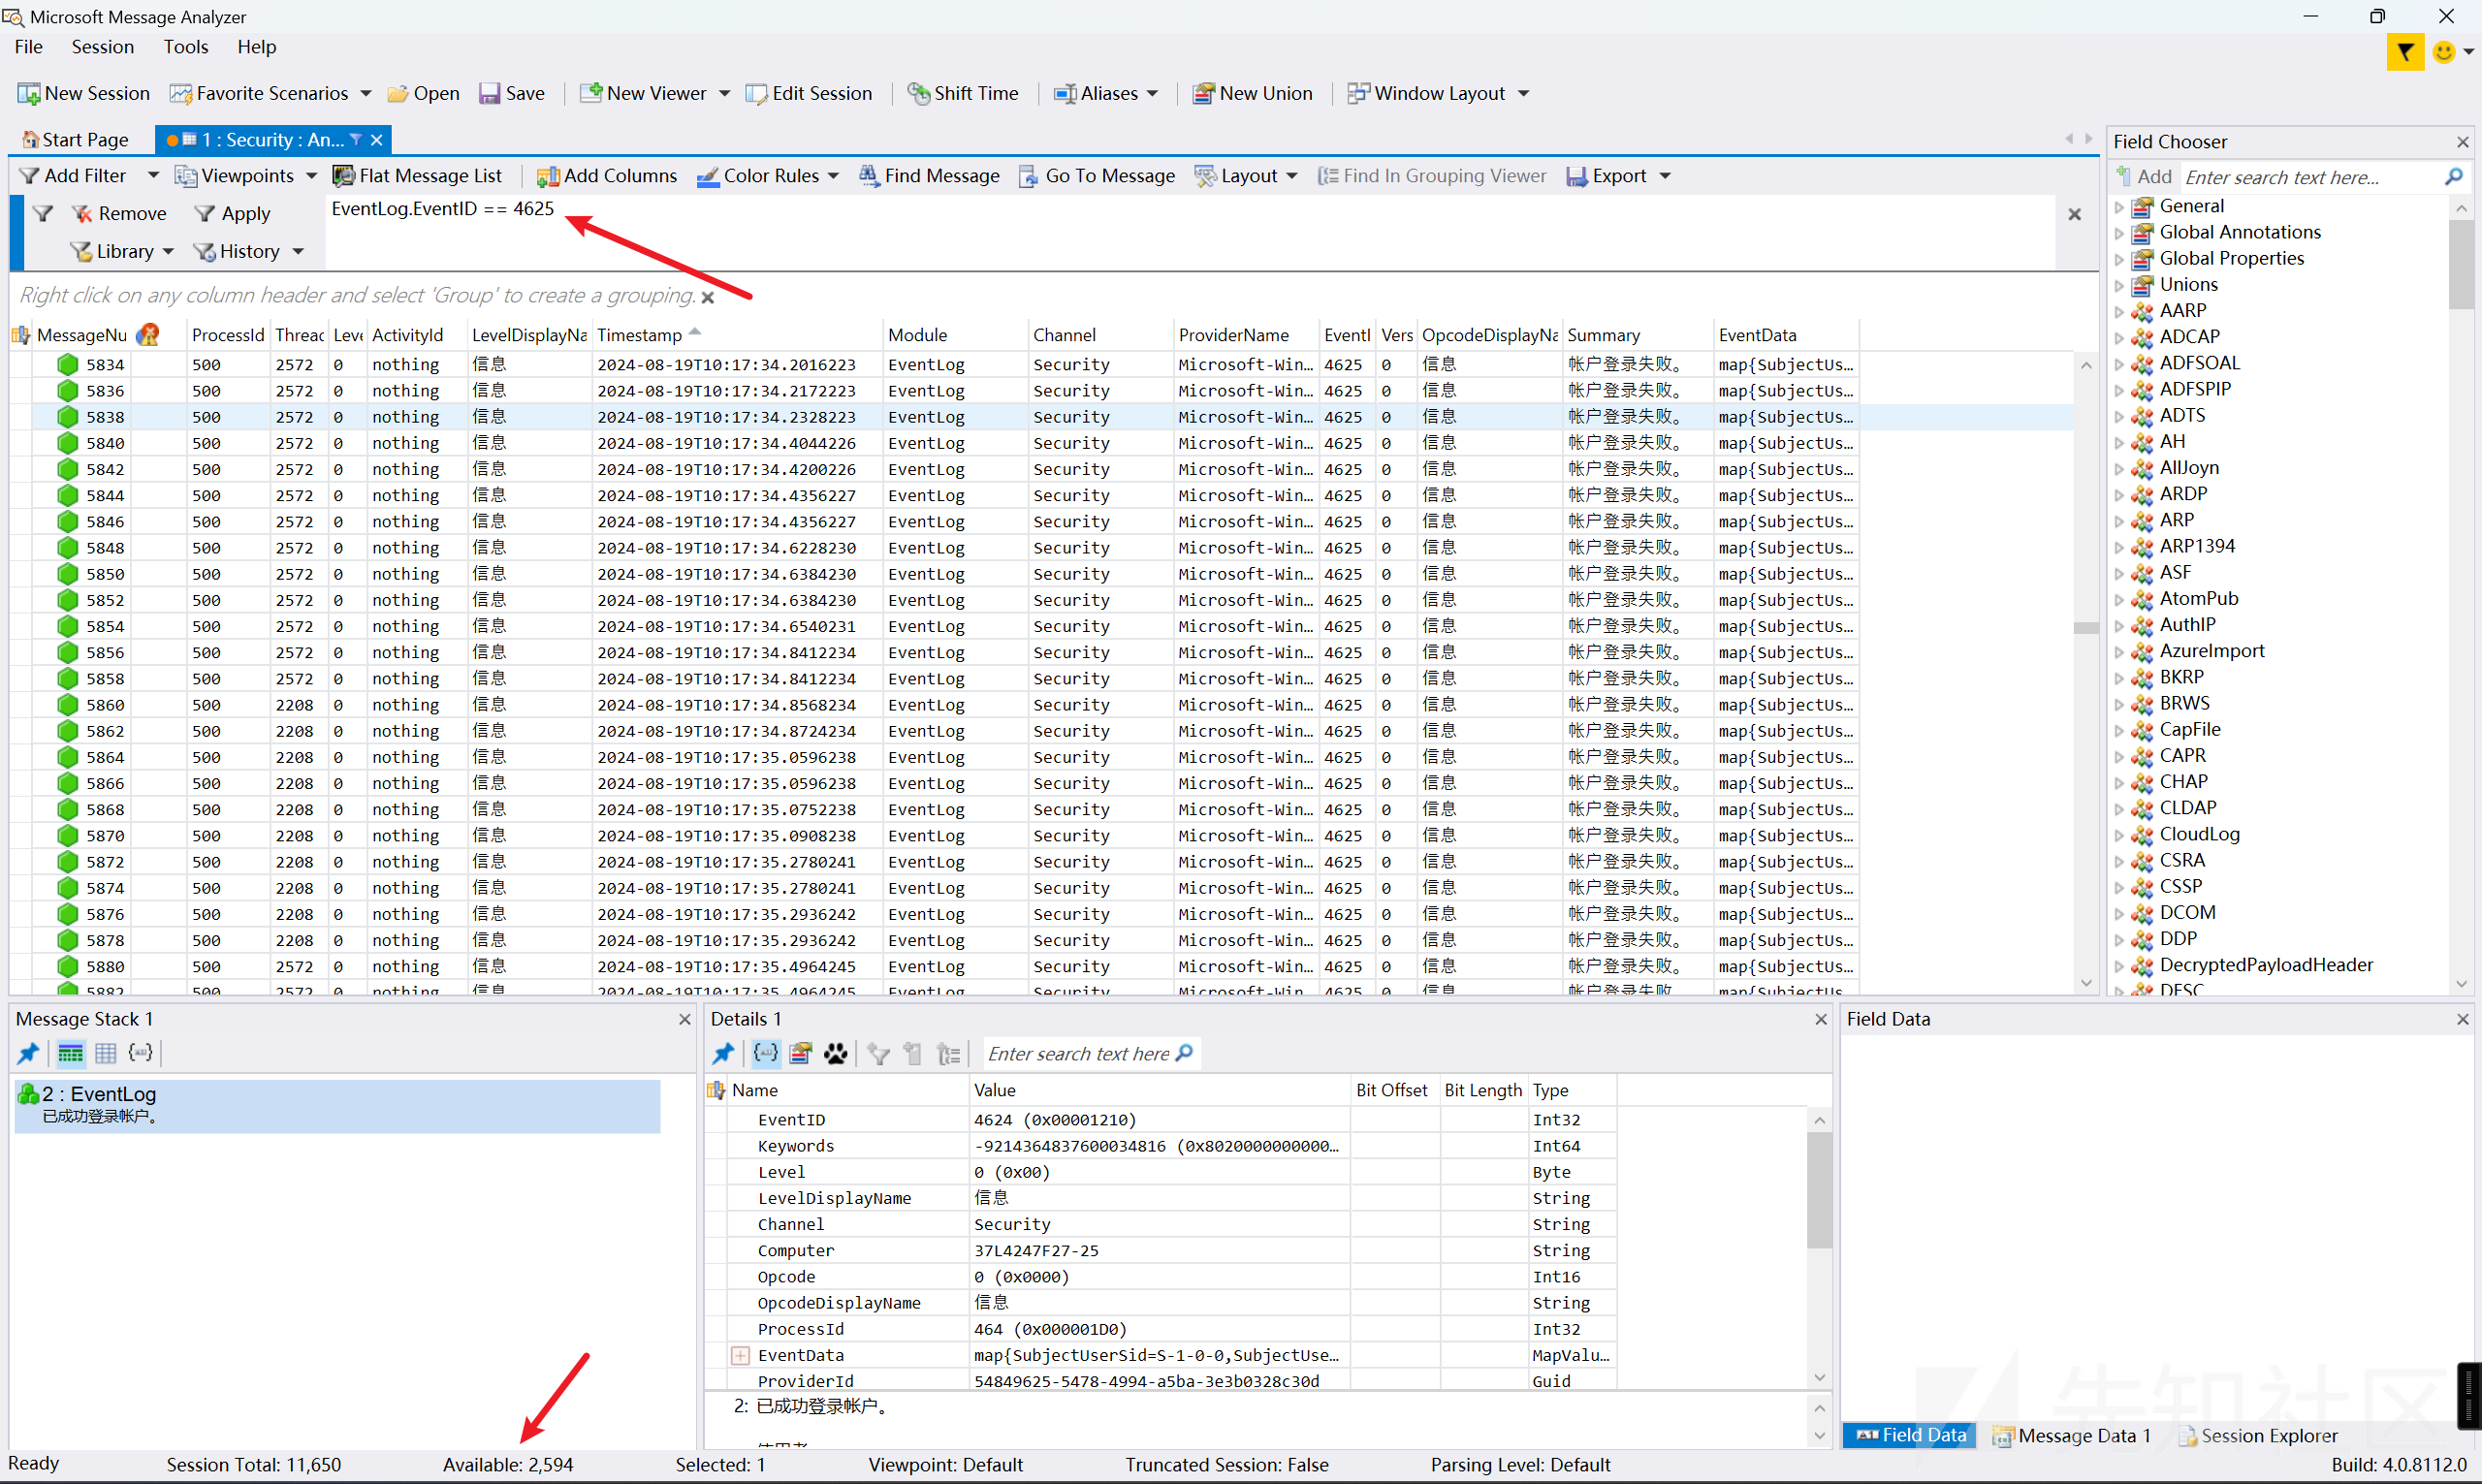Click Add Columns icon

click(548, 176)
